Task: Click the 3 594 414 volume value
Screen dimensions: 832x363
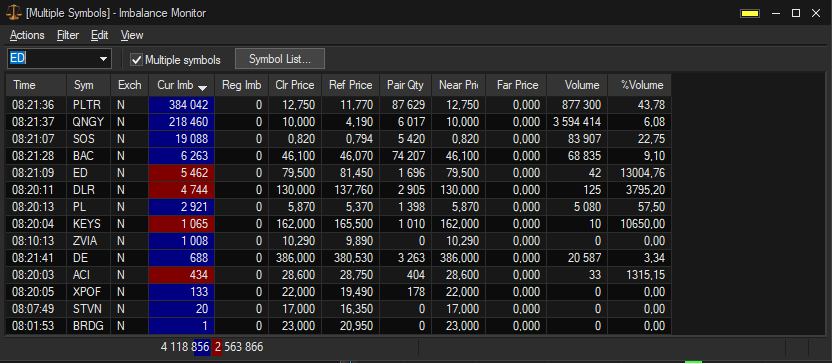Action: coord(577,122)
